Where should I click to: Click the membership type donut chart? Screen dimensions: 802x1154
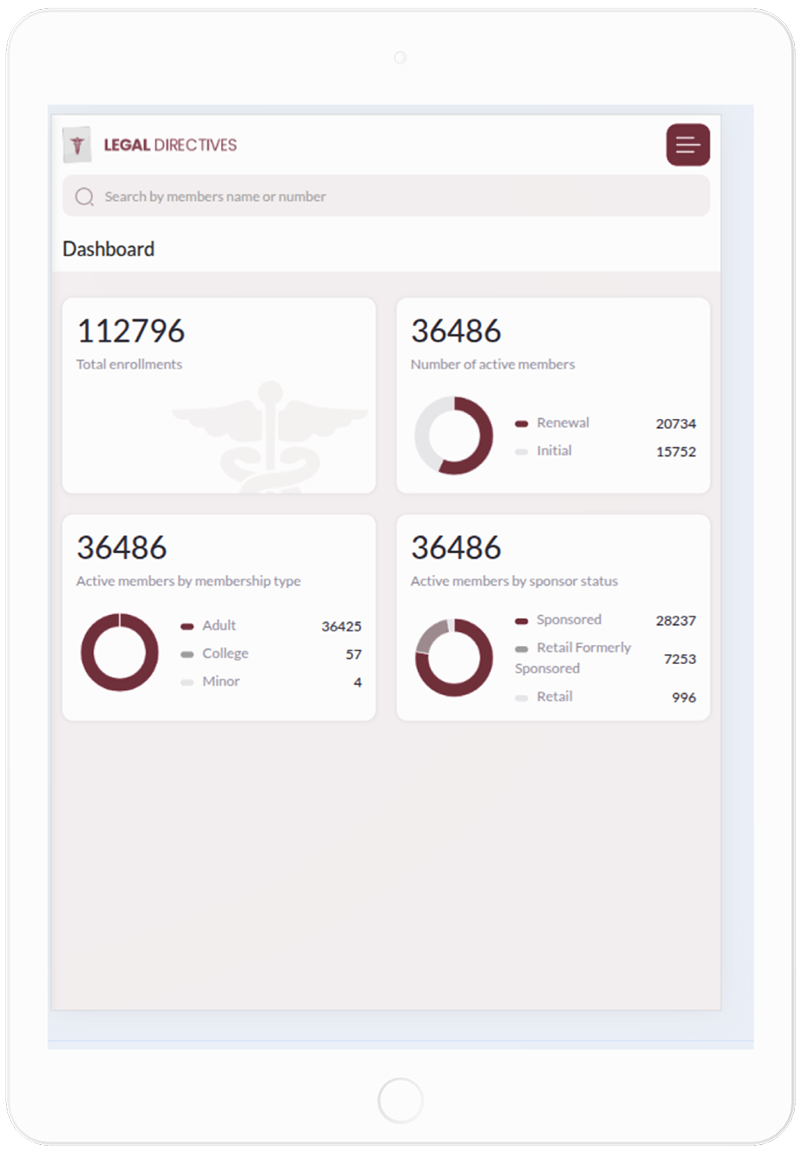pyautogui.click(x=120, y=652)
